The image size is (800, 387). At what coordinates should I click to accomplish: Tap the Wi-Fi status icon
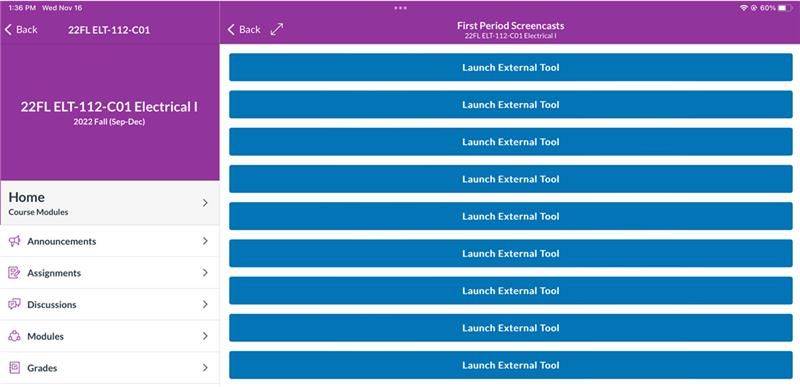pyautogui.click(x=743, y=8)
